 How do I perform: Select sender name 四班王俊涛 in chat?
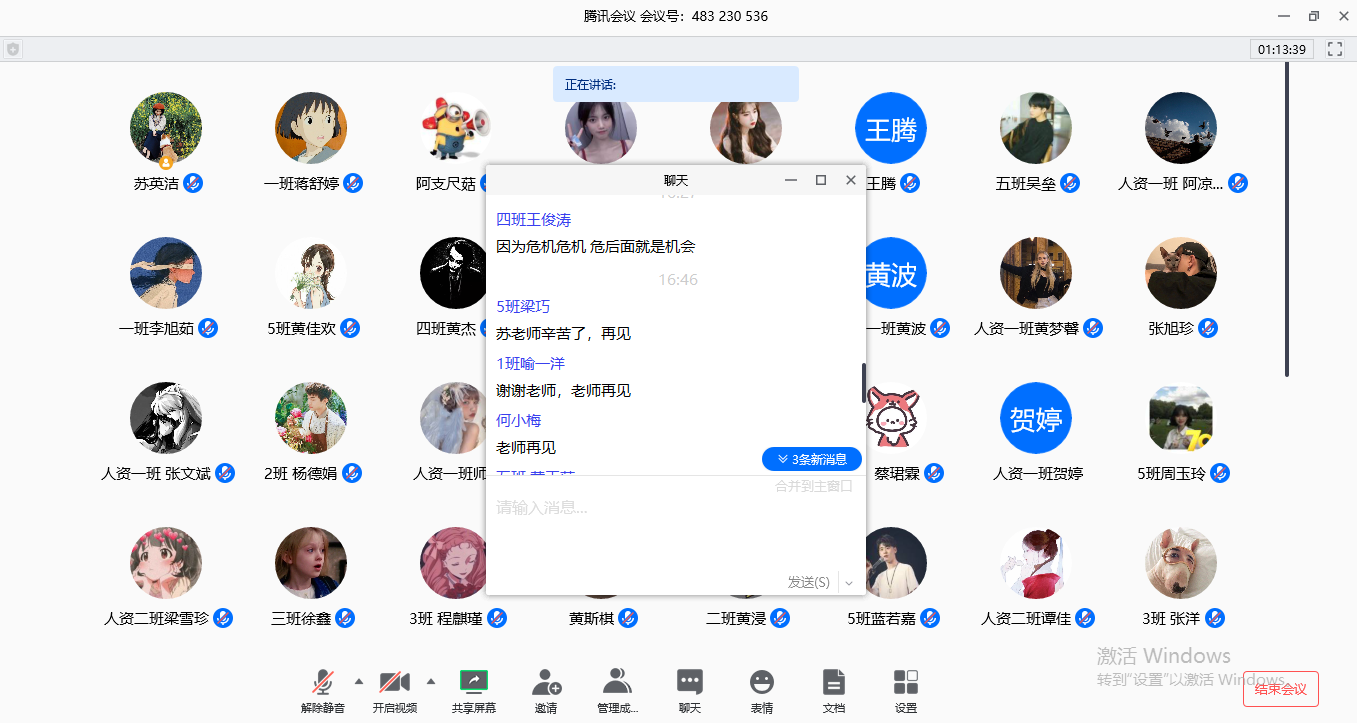[534, 220]
